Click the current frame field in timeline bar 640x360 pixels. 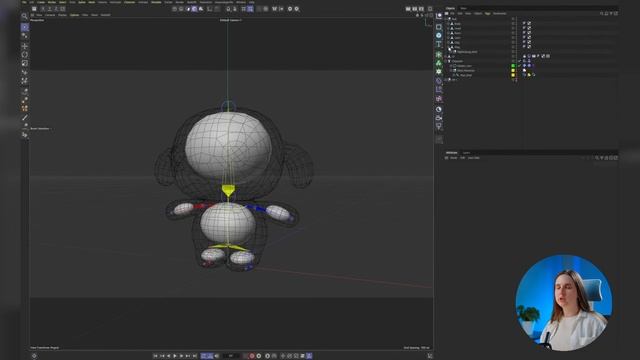(231, 356)
